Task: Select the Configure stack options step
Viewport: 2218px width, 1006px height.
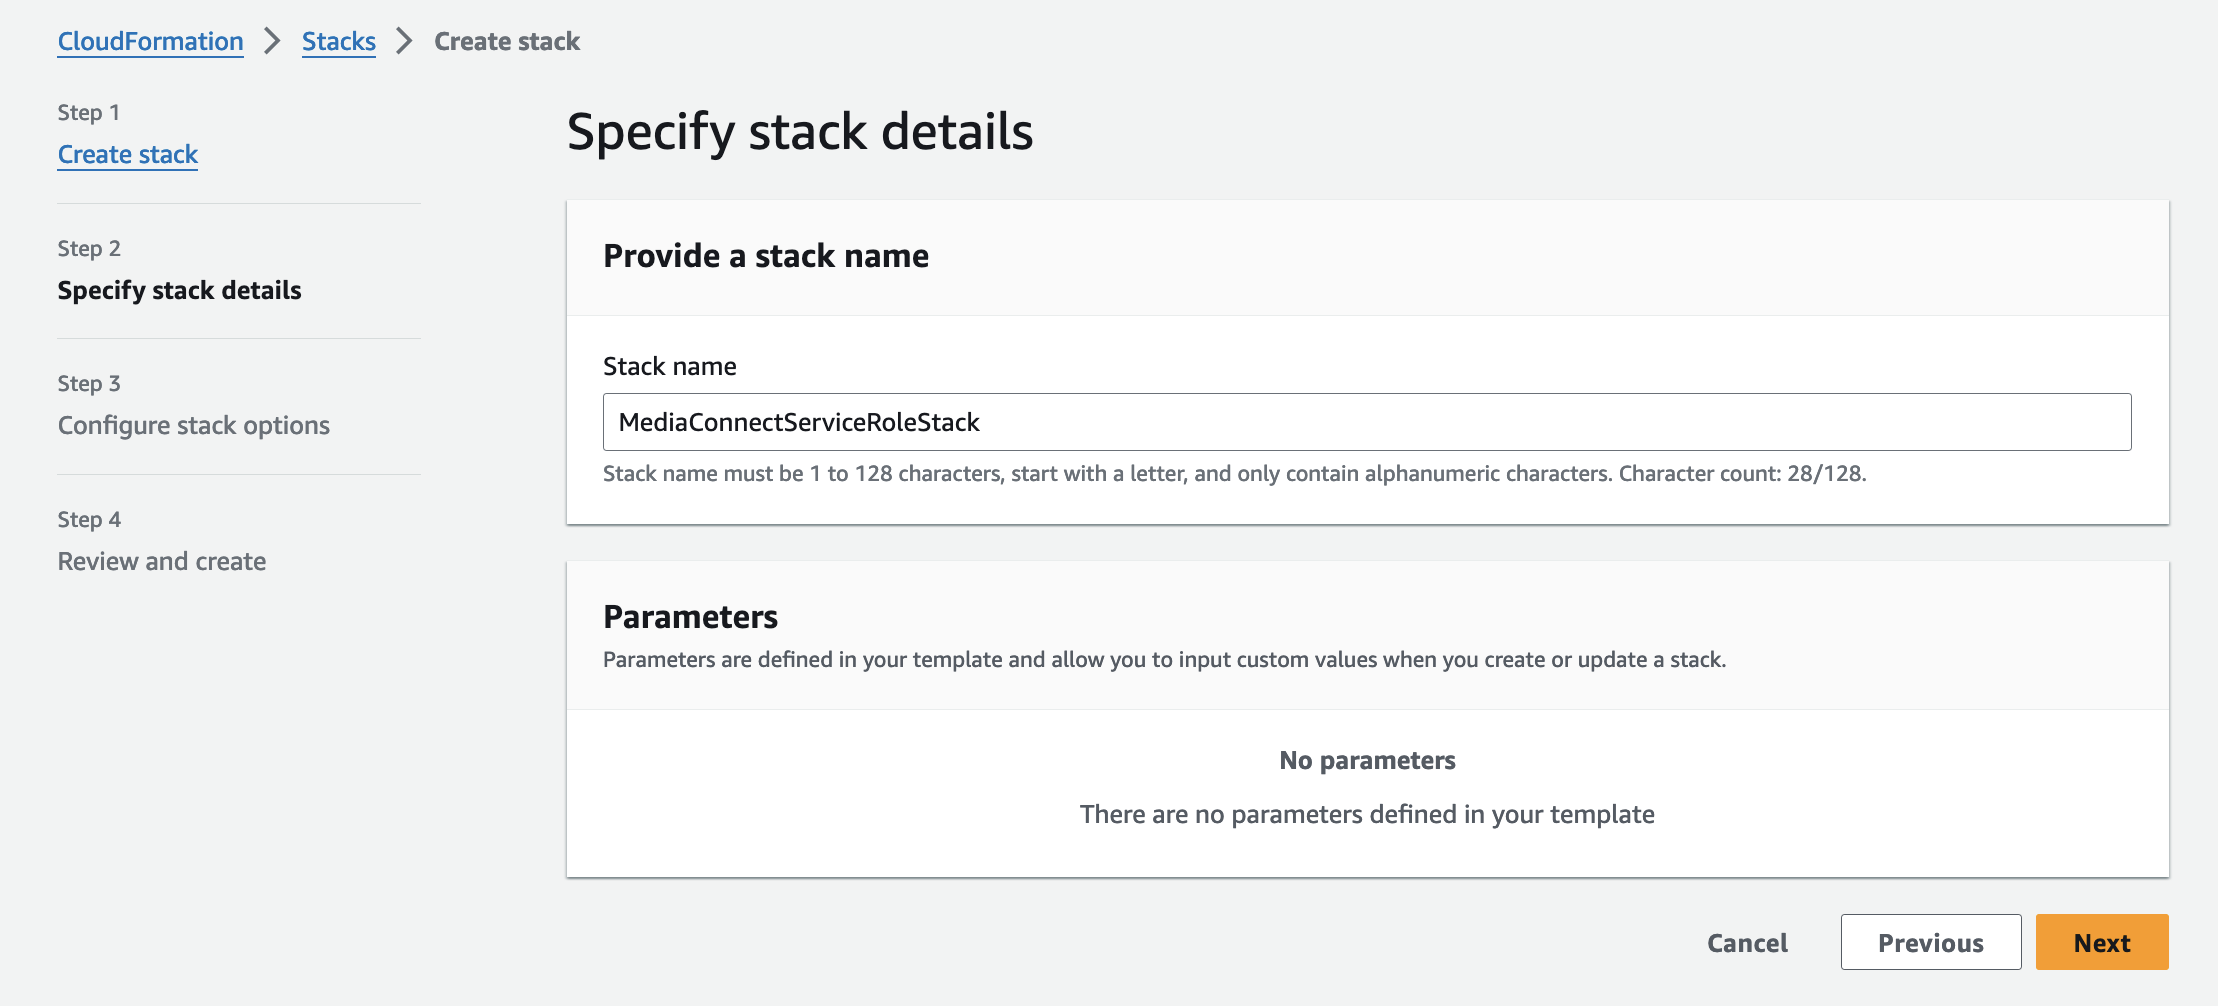Action: tap(193, 425)
